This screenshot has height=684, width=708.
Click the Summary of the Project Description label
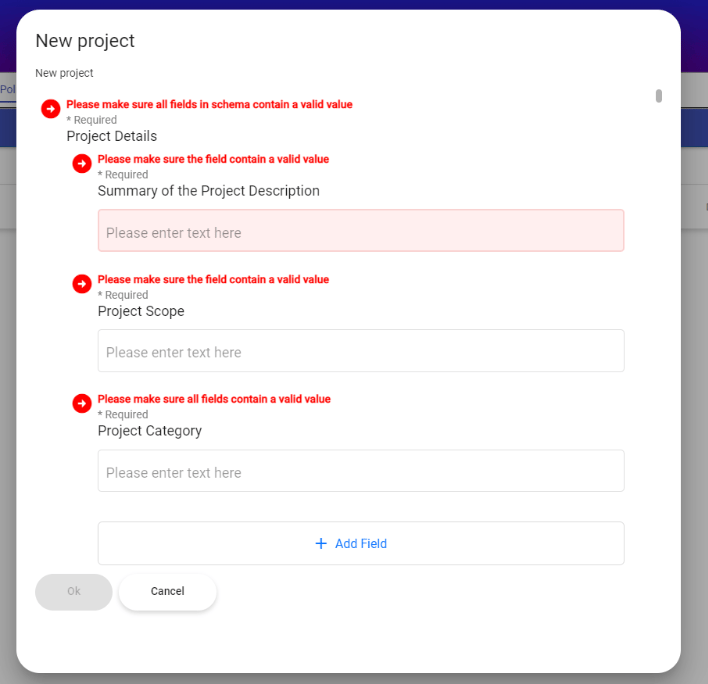[209, 191]
